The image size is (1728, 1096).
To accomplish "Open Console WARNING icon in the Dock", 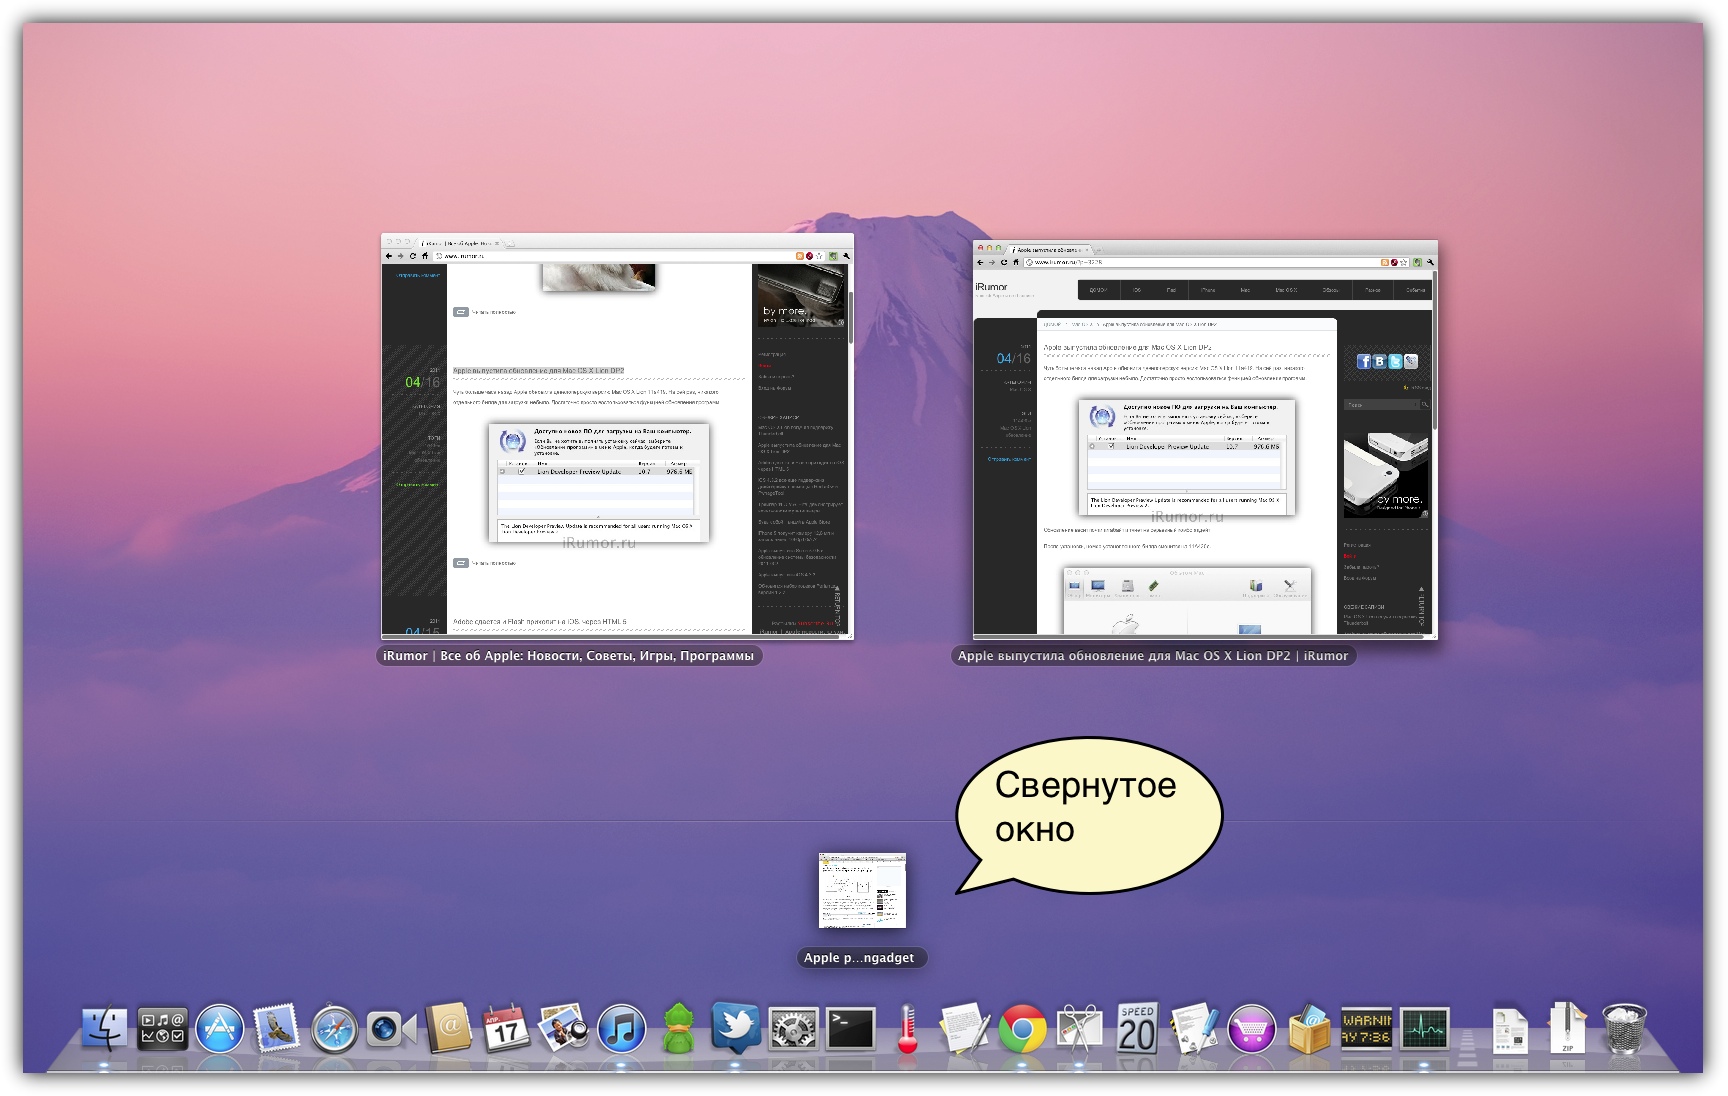I will click(1366, 1029).
